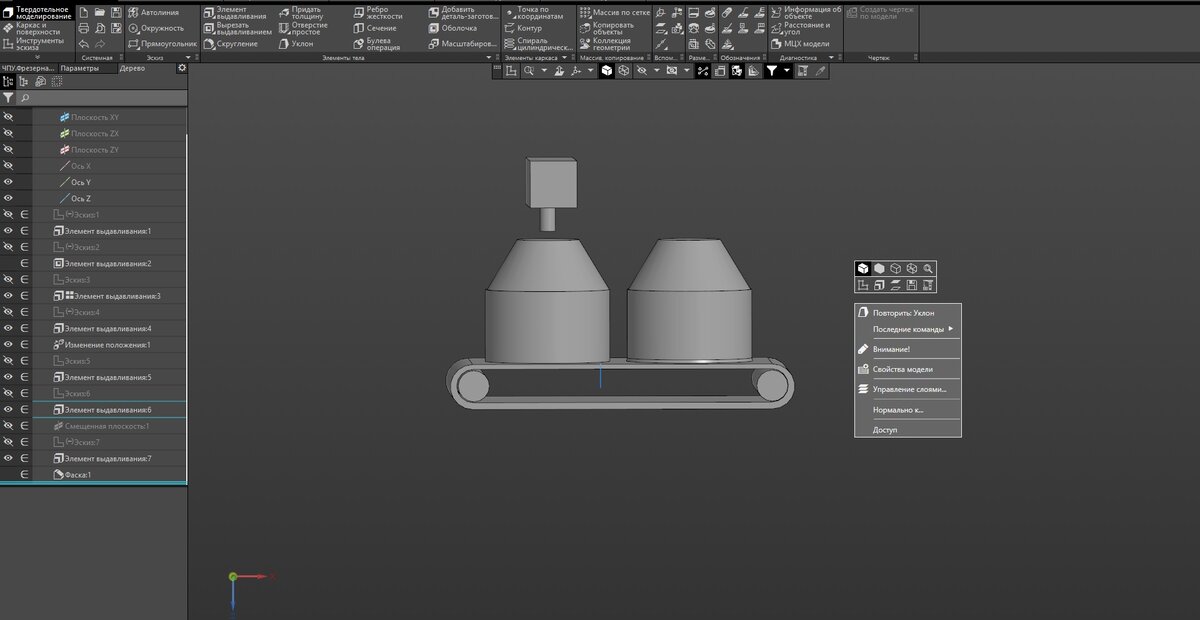Choose Свойства модели in context menu
The image size is (1200, 620).
point(907,369)
